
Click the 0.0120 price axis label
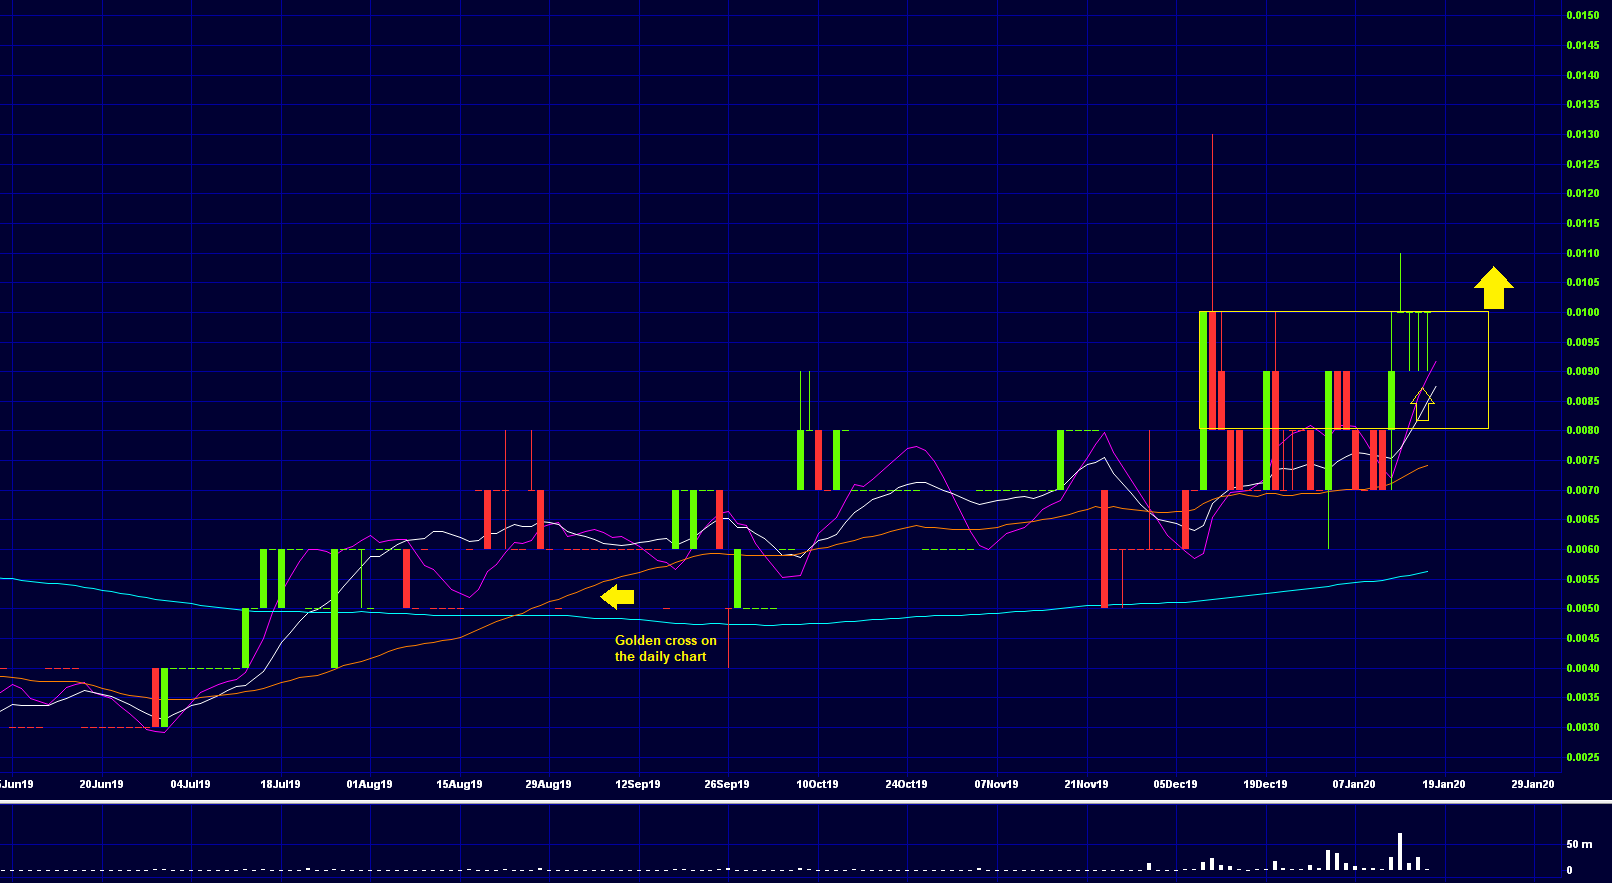click(1582, 193)
